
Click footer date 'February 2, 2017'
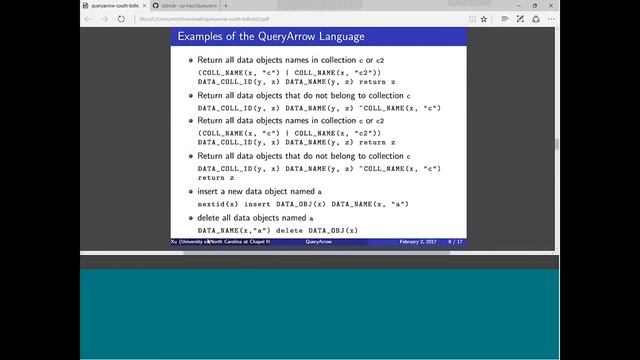click(418, 242)
